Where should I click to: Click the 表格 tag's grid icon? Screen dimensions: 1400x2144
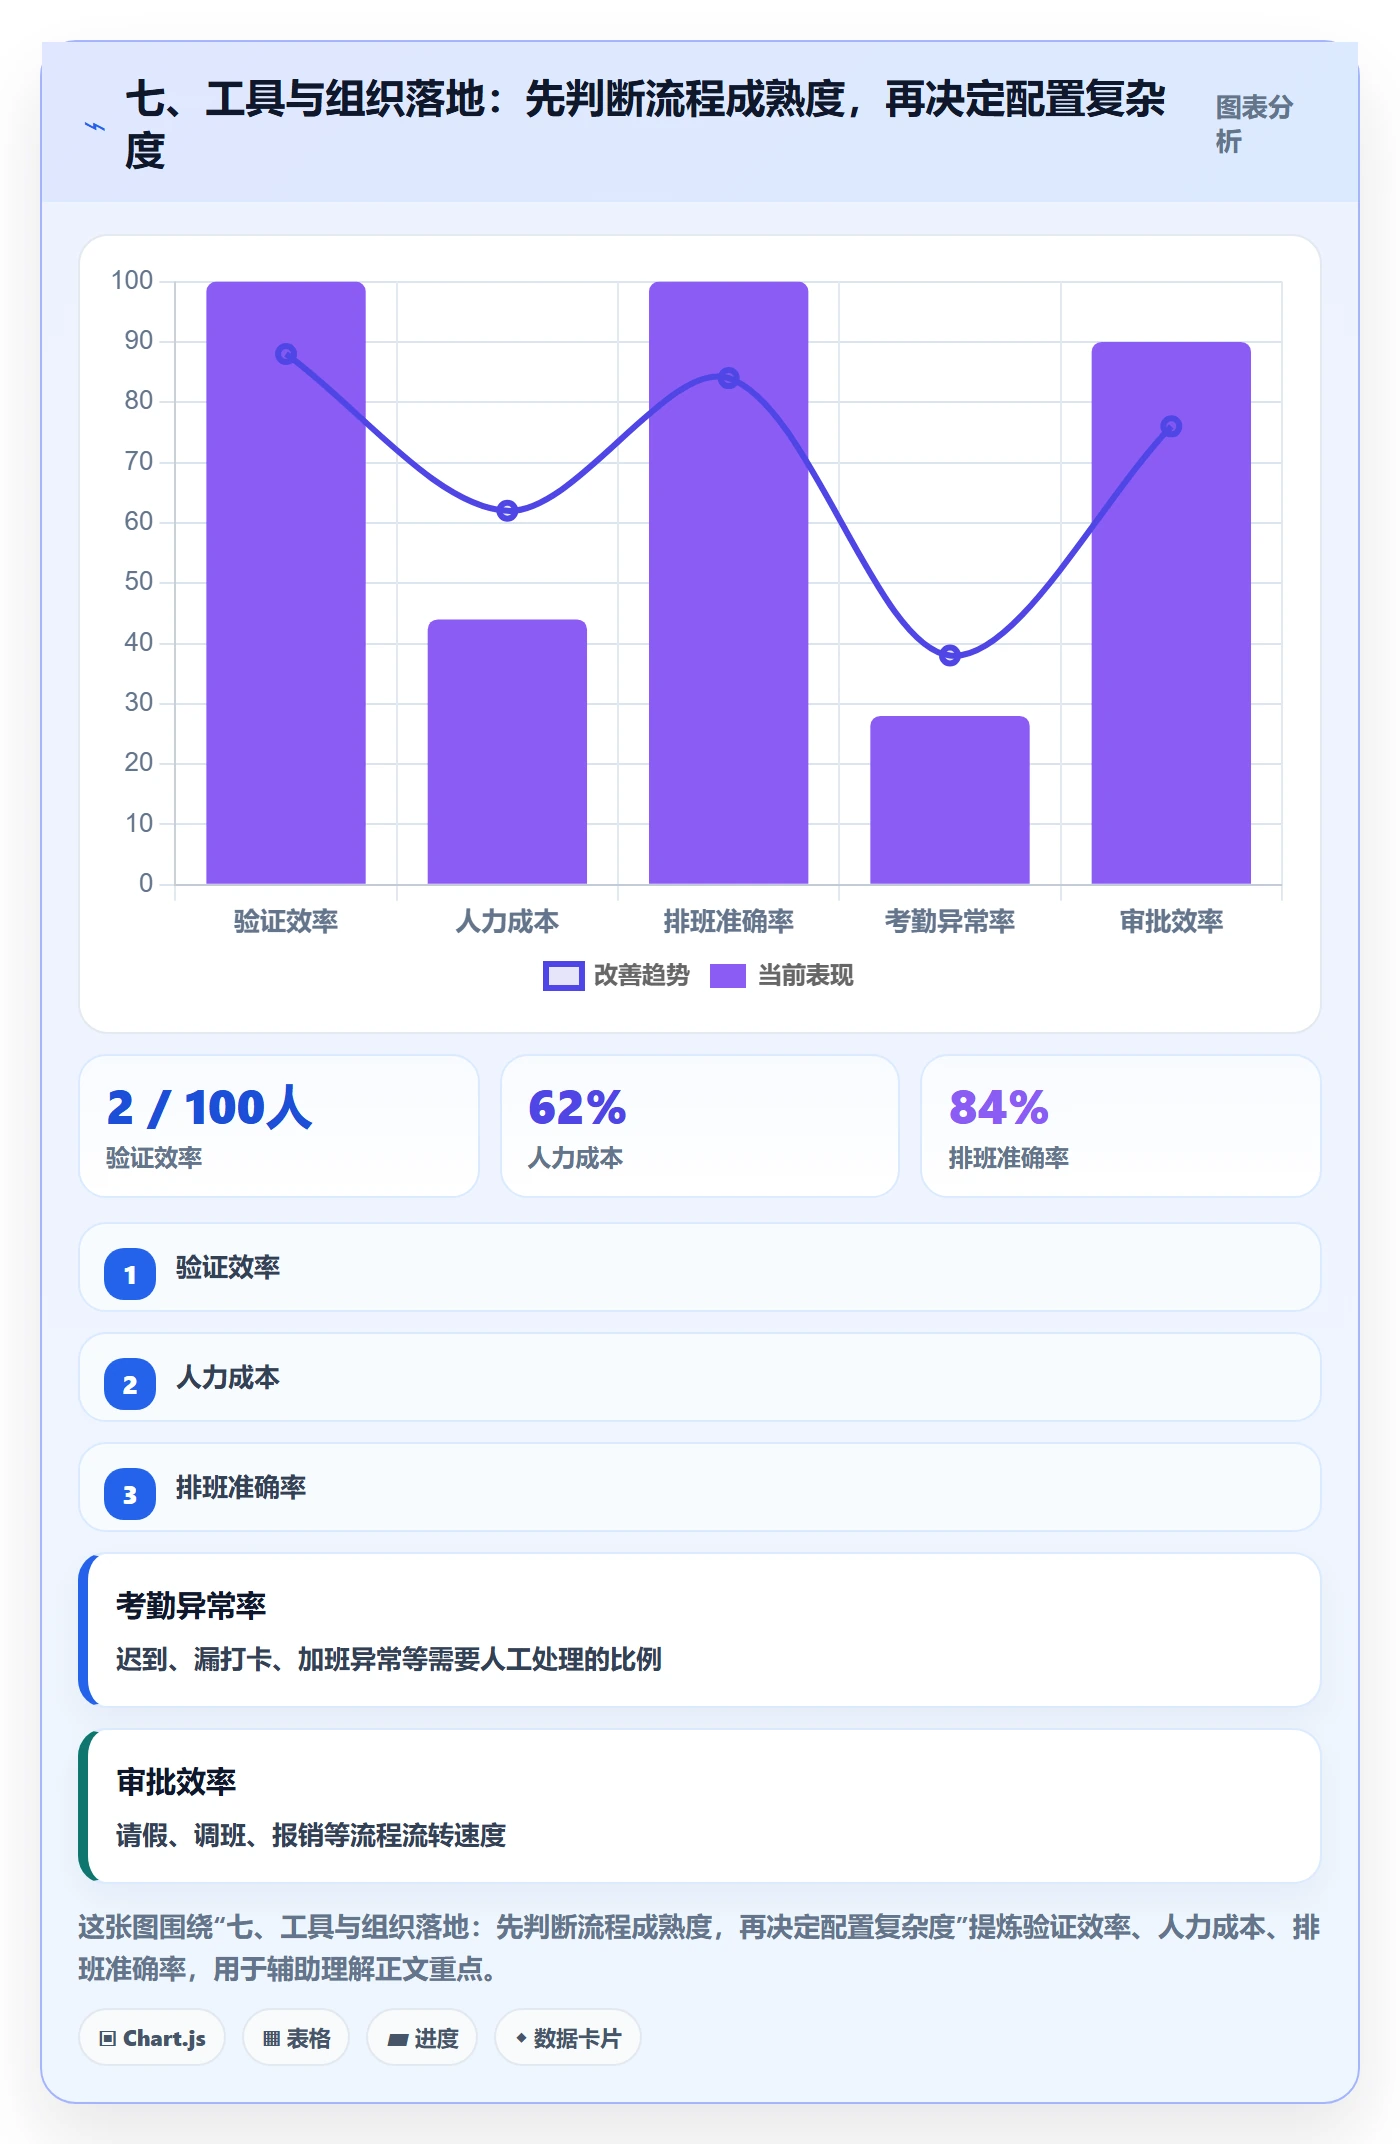coord(271,2039)
